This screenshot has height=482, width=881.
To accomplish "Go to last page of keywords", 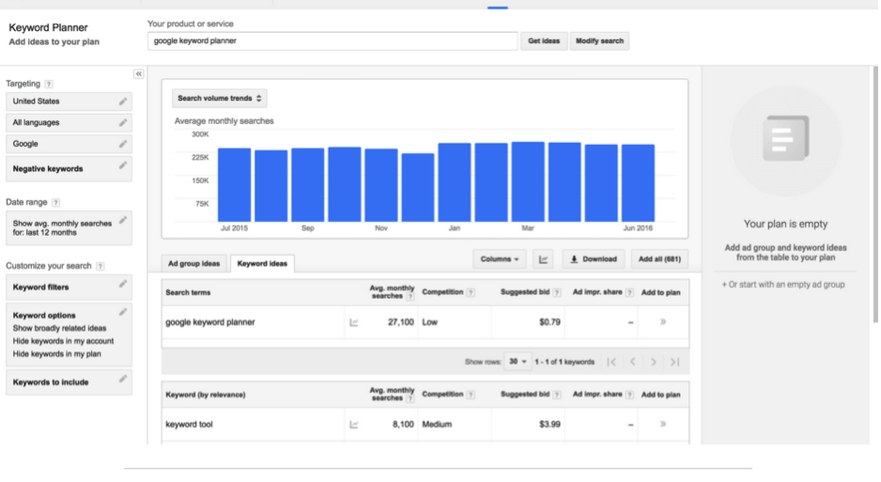I will coord(675,362).
